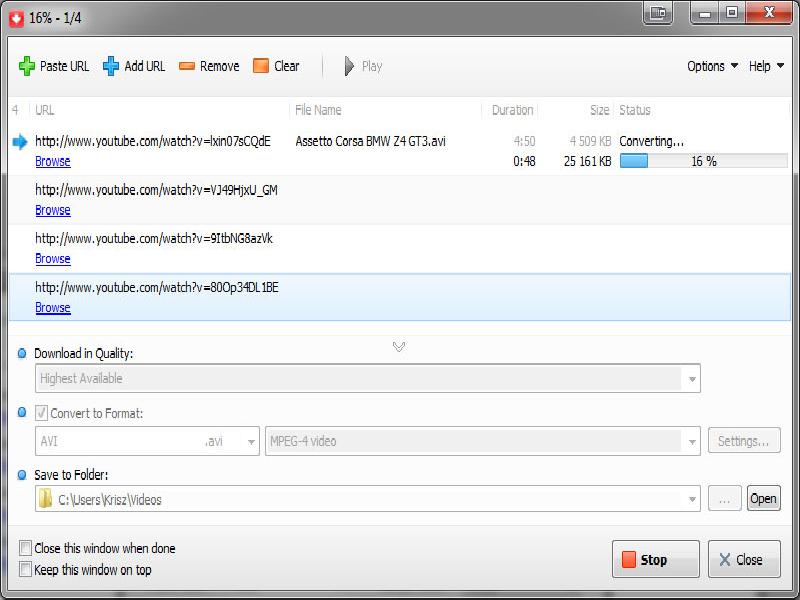Image resolution: width=800 pixels, height=600 pixels.
Task: Click the Open folder button
Action: (x=764, y=498)
